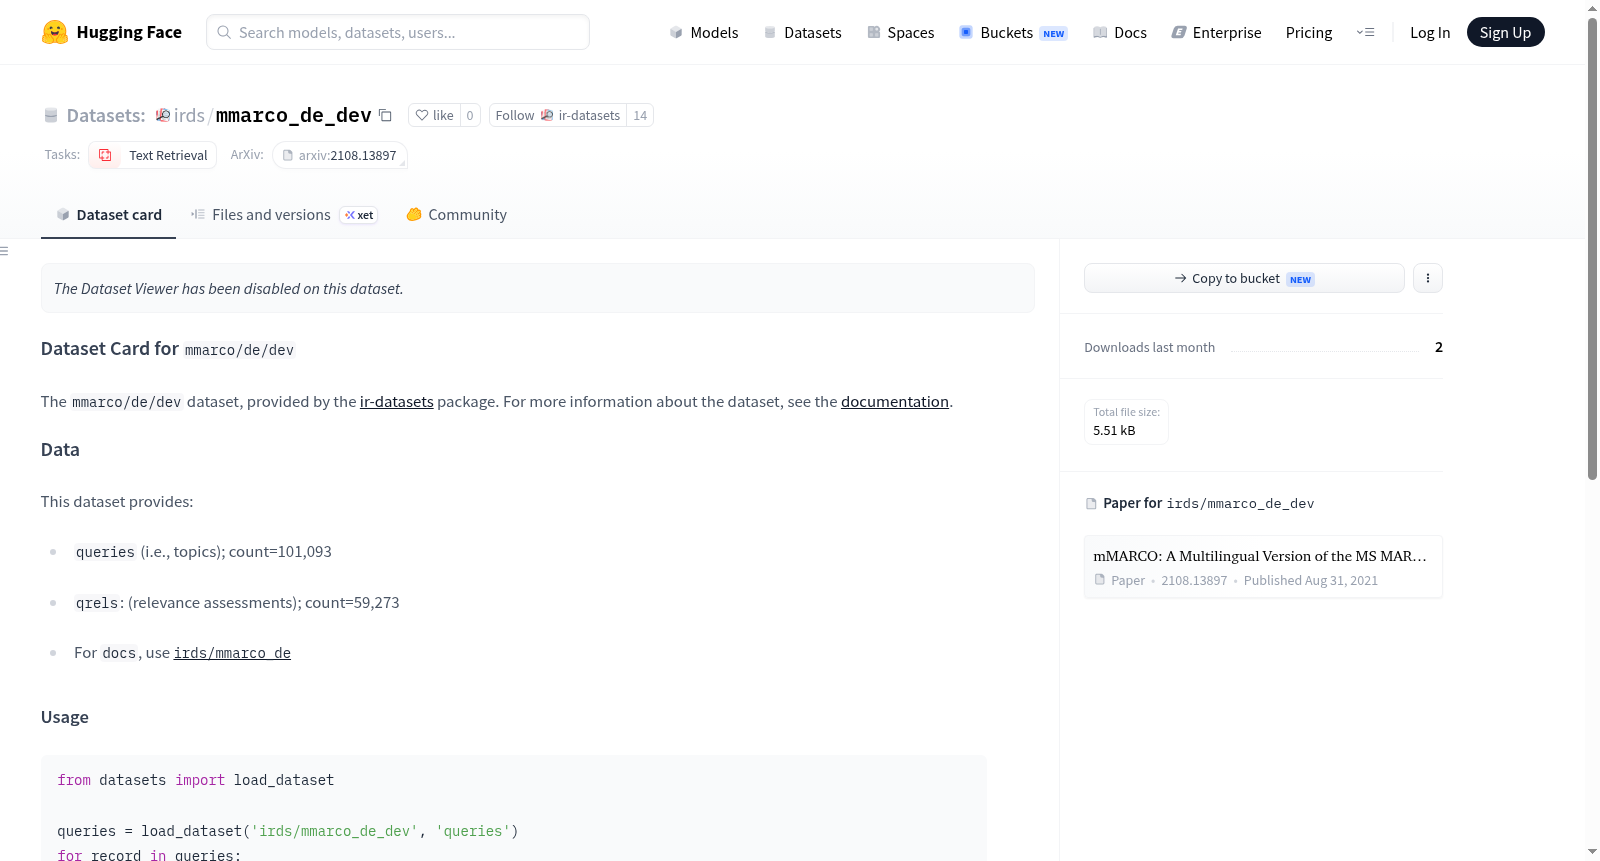
Task: Open the navigation overflow menu icon
Action: pyautogui.click(x=1365, y=32)
